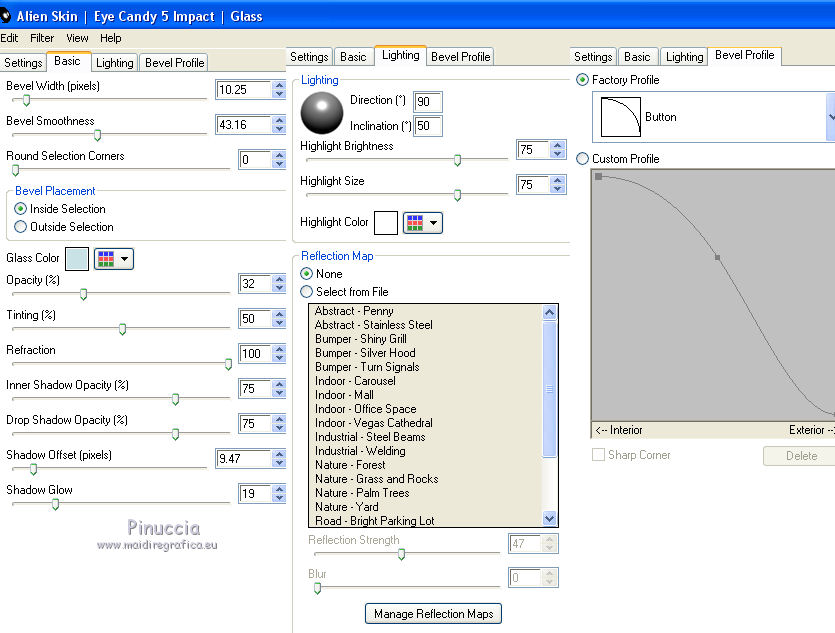Click the Button factory profile thumbnail

[620, 117]
